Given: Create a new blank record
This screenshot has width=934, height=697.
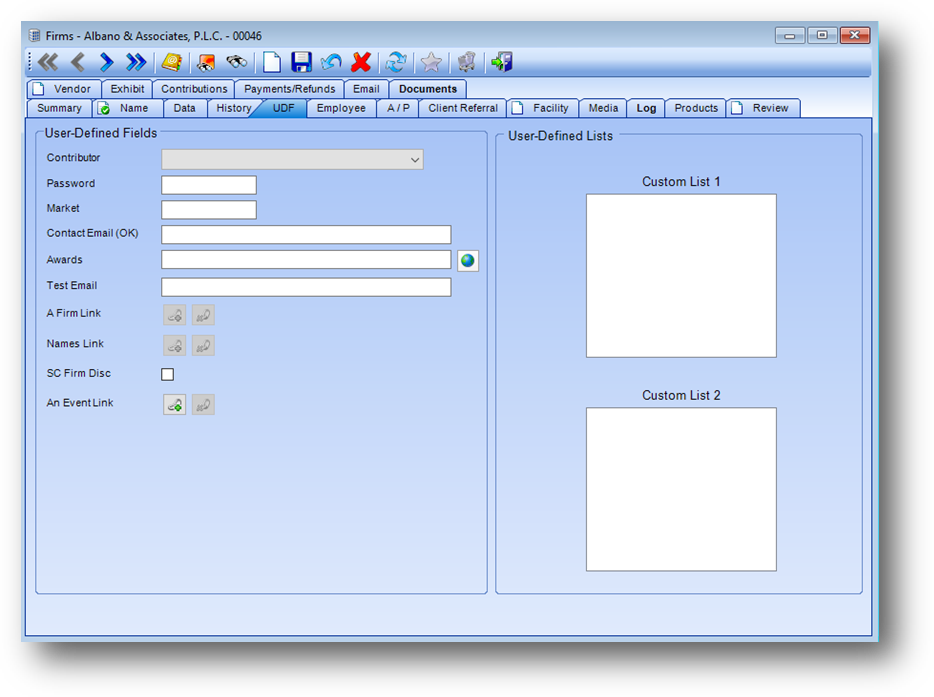Looking at the screenshot, I should click(272, 62).
